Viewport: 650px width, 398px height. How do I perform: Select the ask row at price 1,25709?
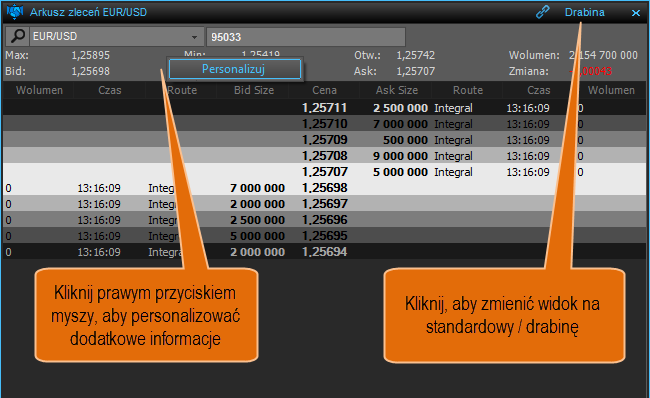(x=325, y=140)
